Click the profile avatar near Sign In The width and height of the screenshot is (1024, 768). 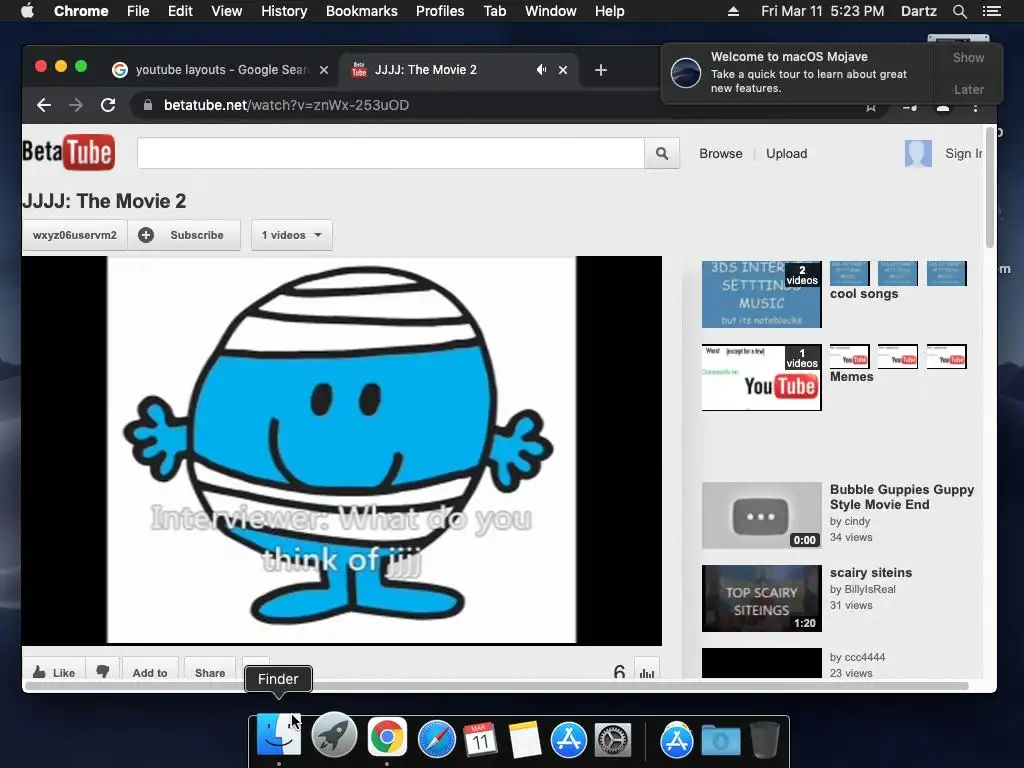tap(918, 153)
